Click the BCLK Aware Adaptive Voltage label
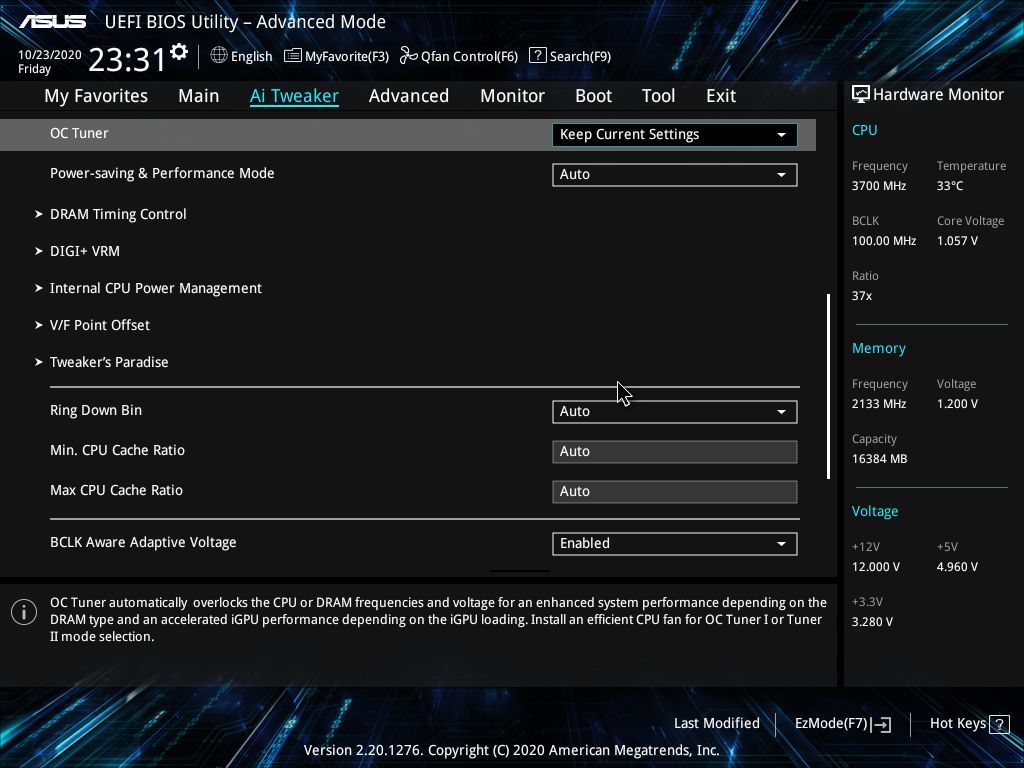Screen dimensions: 1024x768 (143, 542)
